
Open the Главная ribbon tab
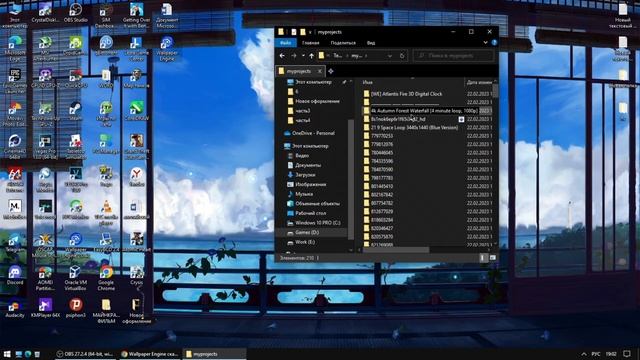click(311, 43)
